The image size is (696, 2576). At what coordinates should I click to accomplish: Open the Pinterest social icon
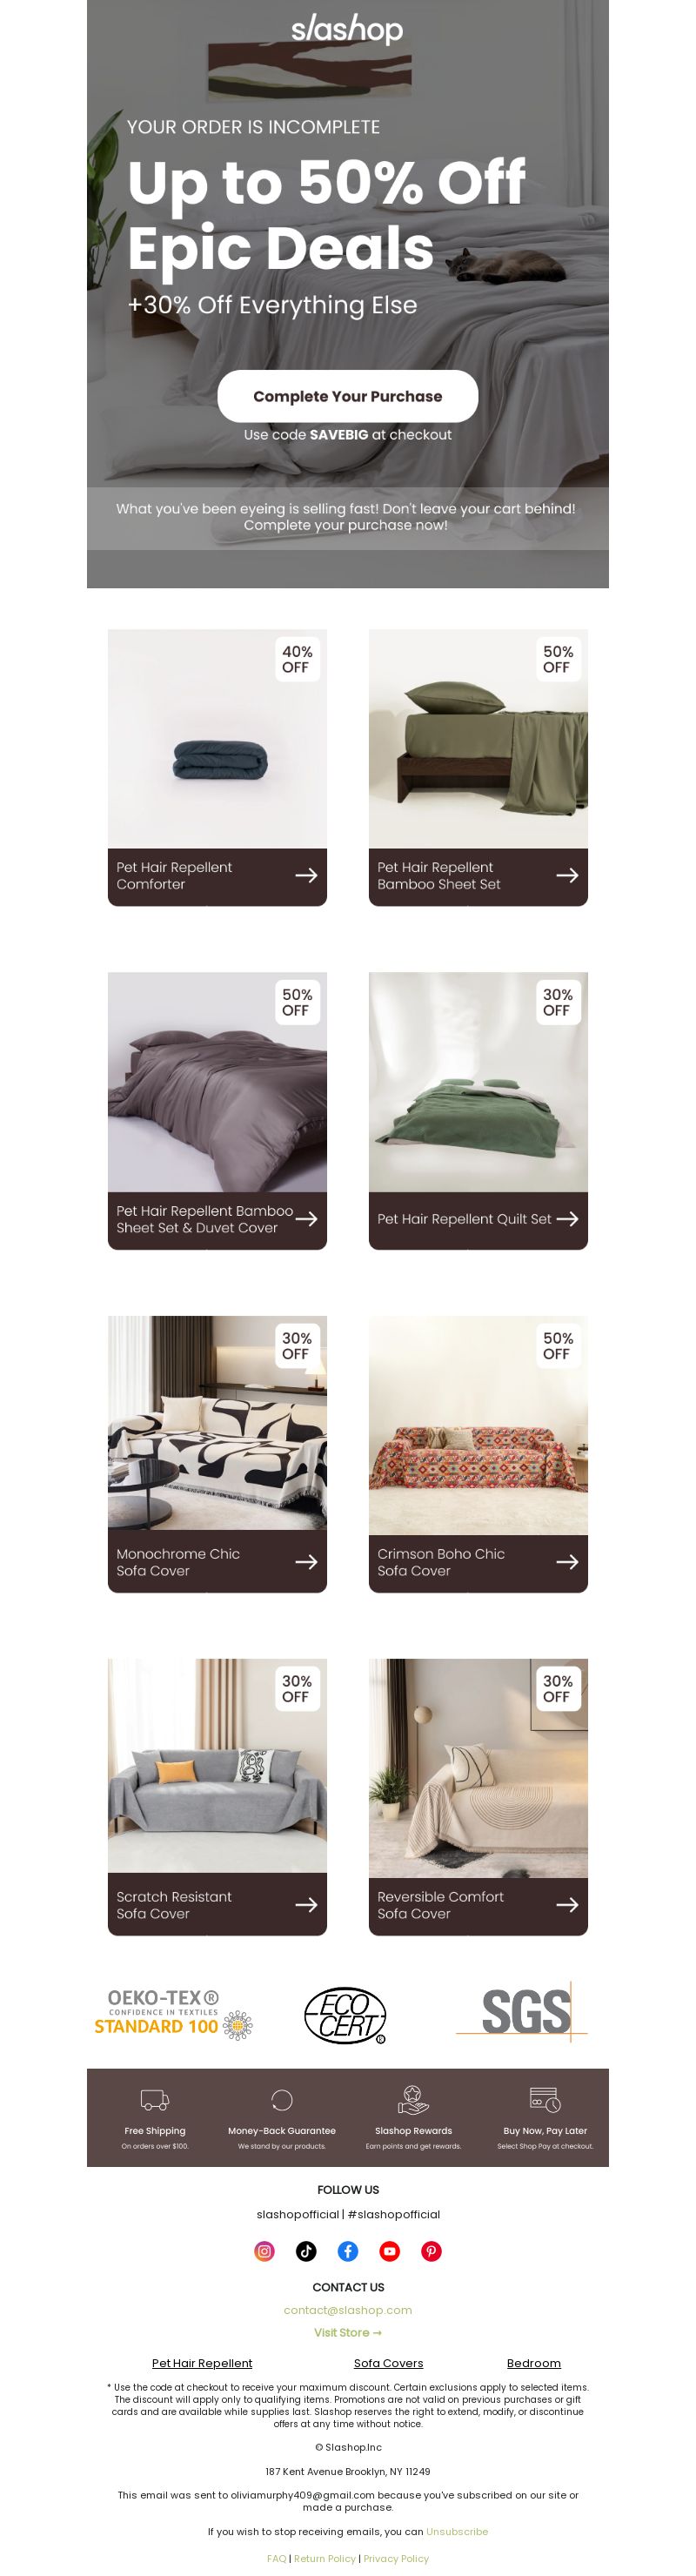pyautogui.click(x=431, y=2251)
